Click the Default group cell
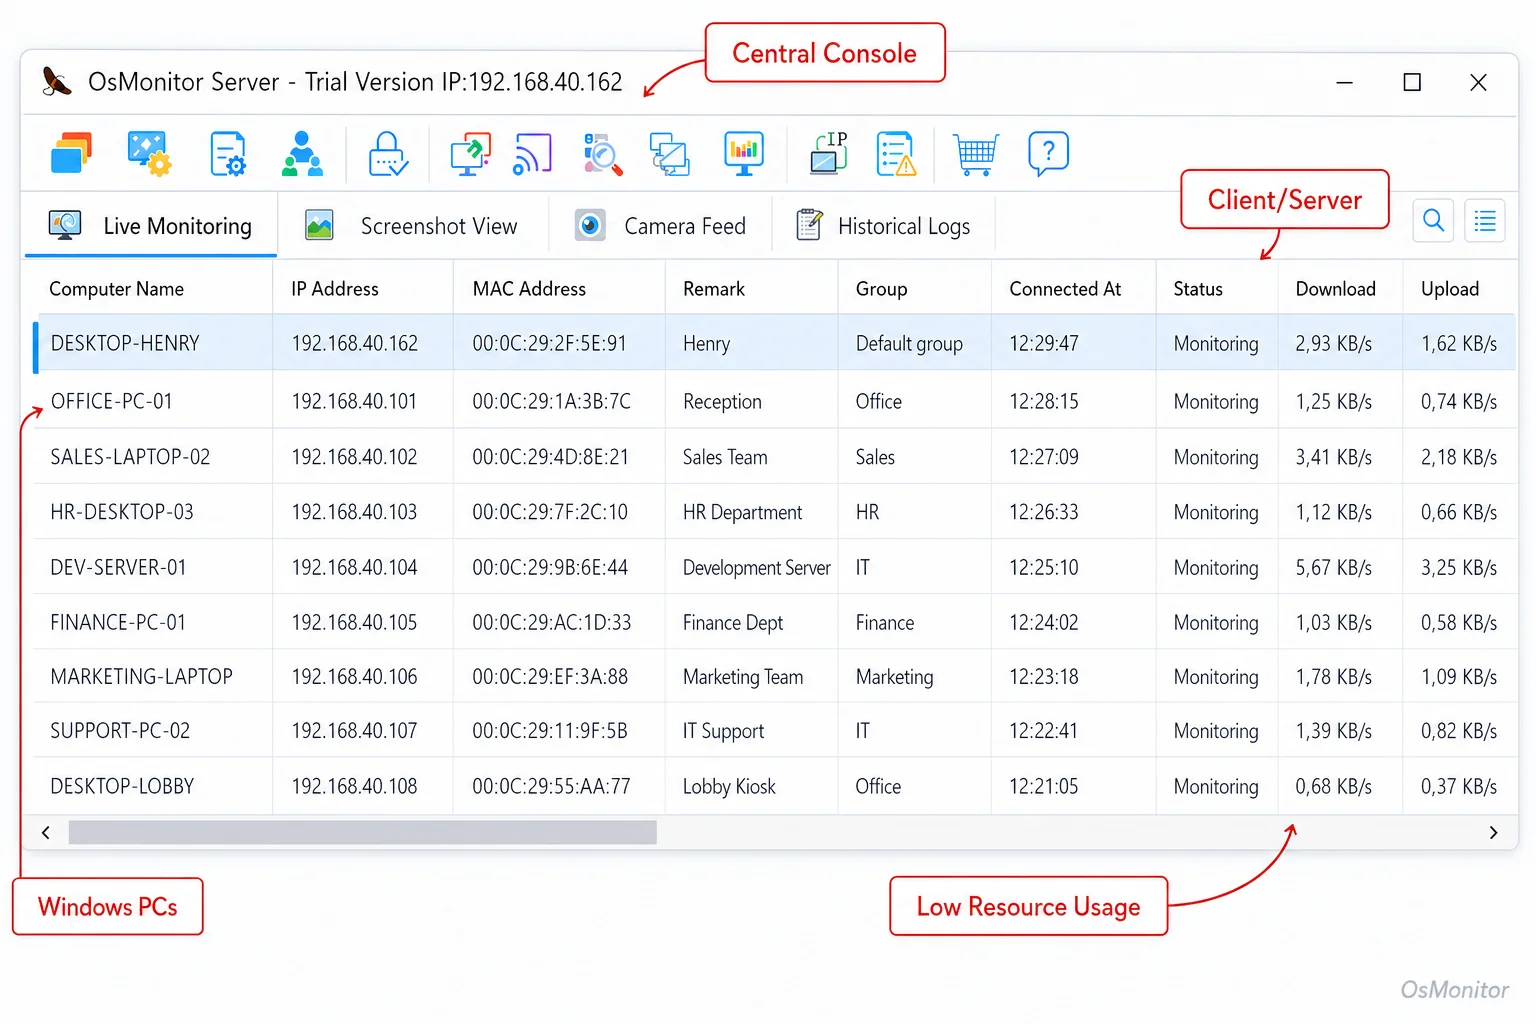This screenshot has width=1536, height=1024. [909, 343]
